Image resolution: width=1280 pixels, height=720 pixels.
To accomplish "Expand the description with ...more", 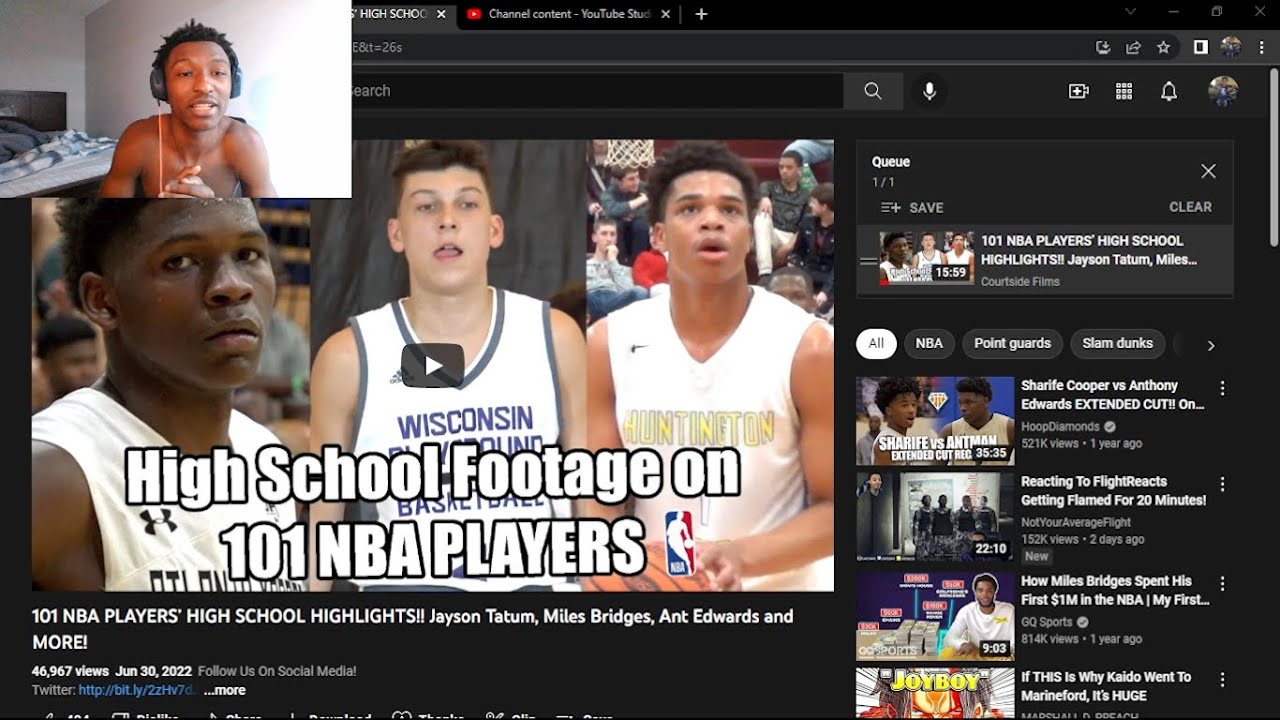I will click(225, 690).
